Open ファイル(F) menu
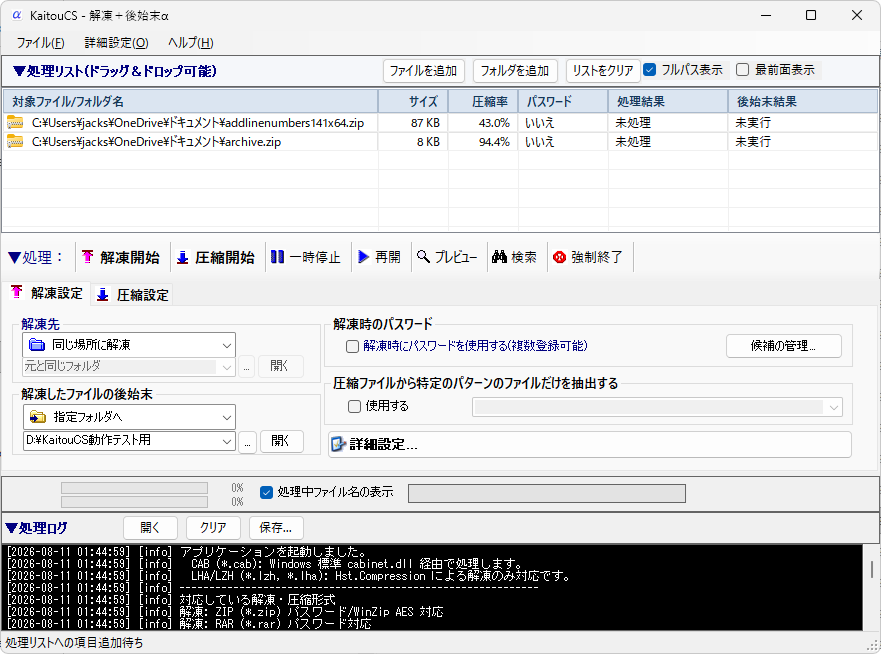This screenshot has height=654, width=881. (x=40, y=43)
